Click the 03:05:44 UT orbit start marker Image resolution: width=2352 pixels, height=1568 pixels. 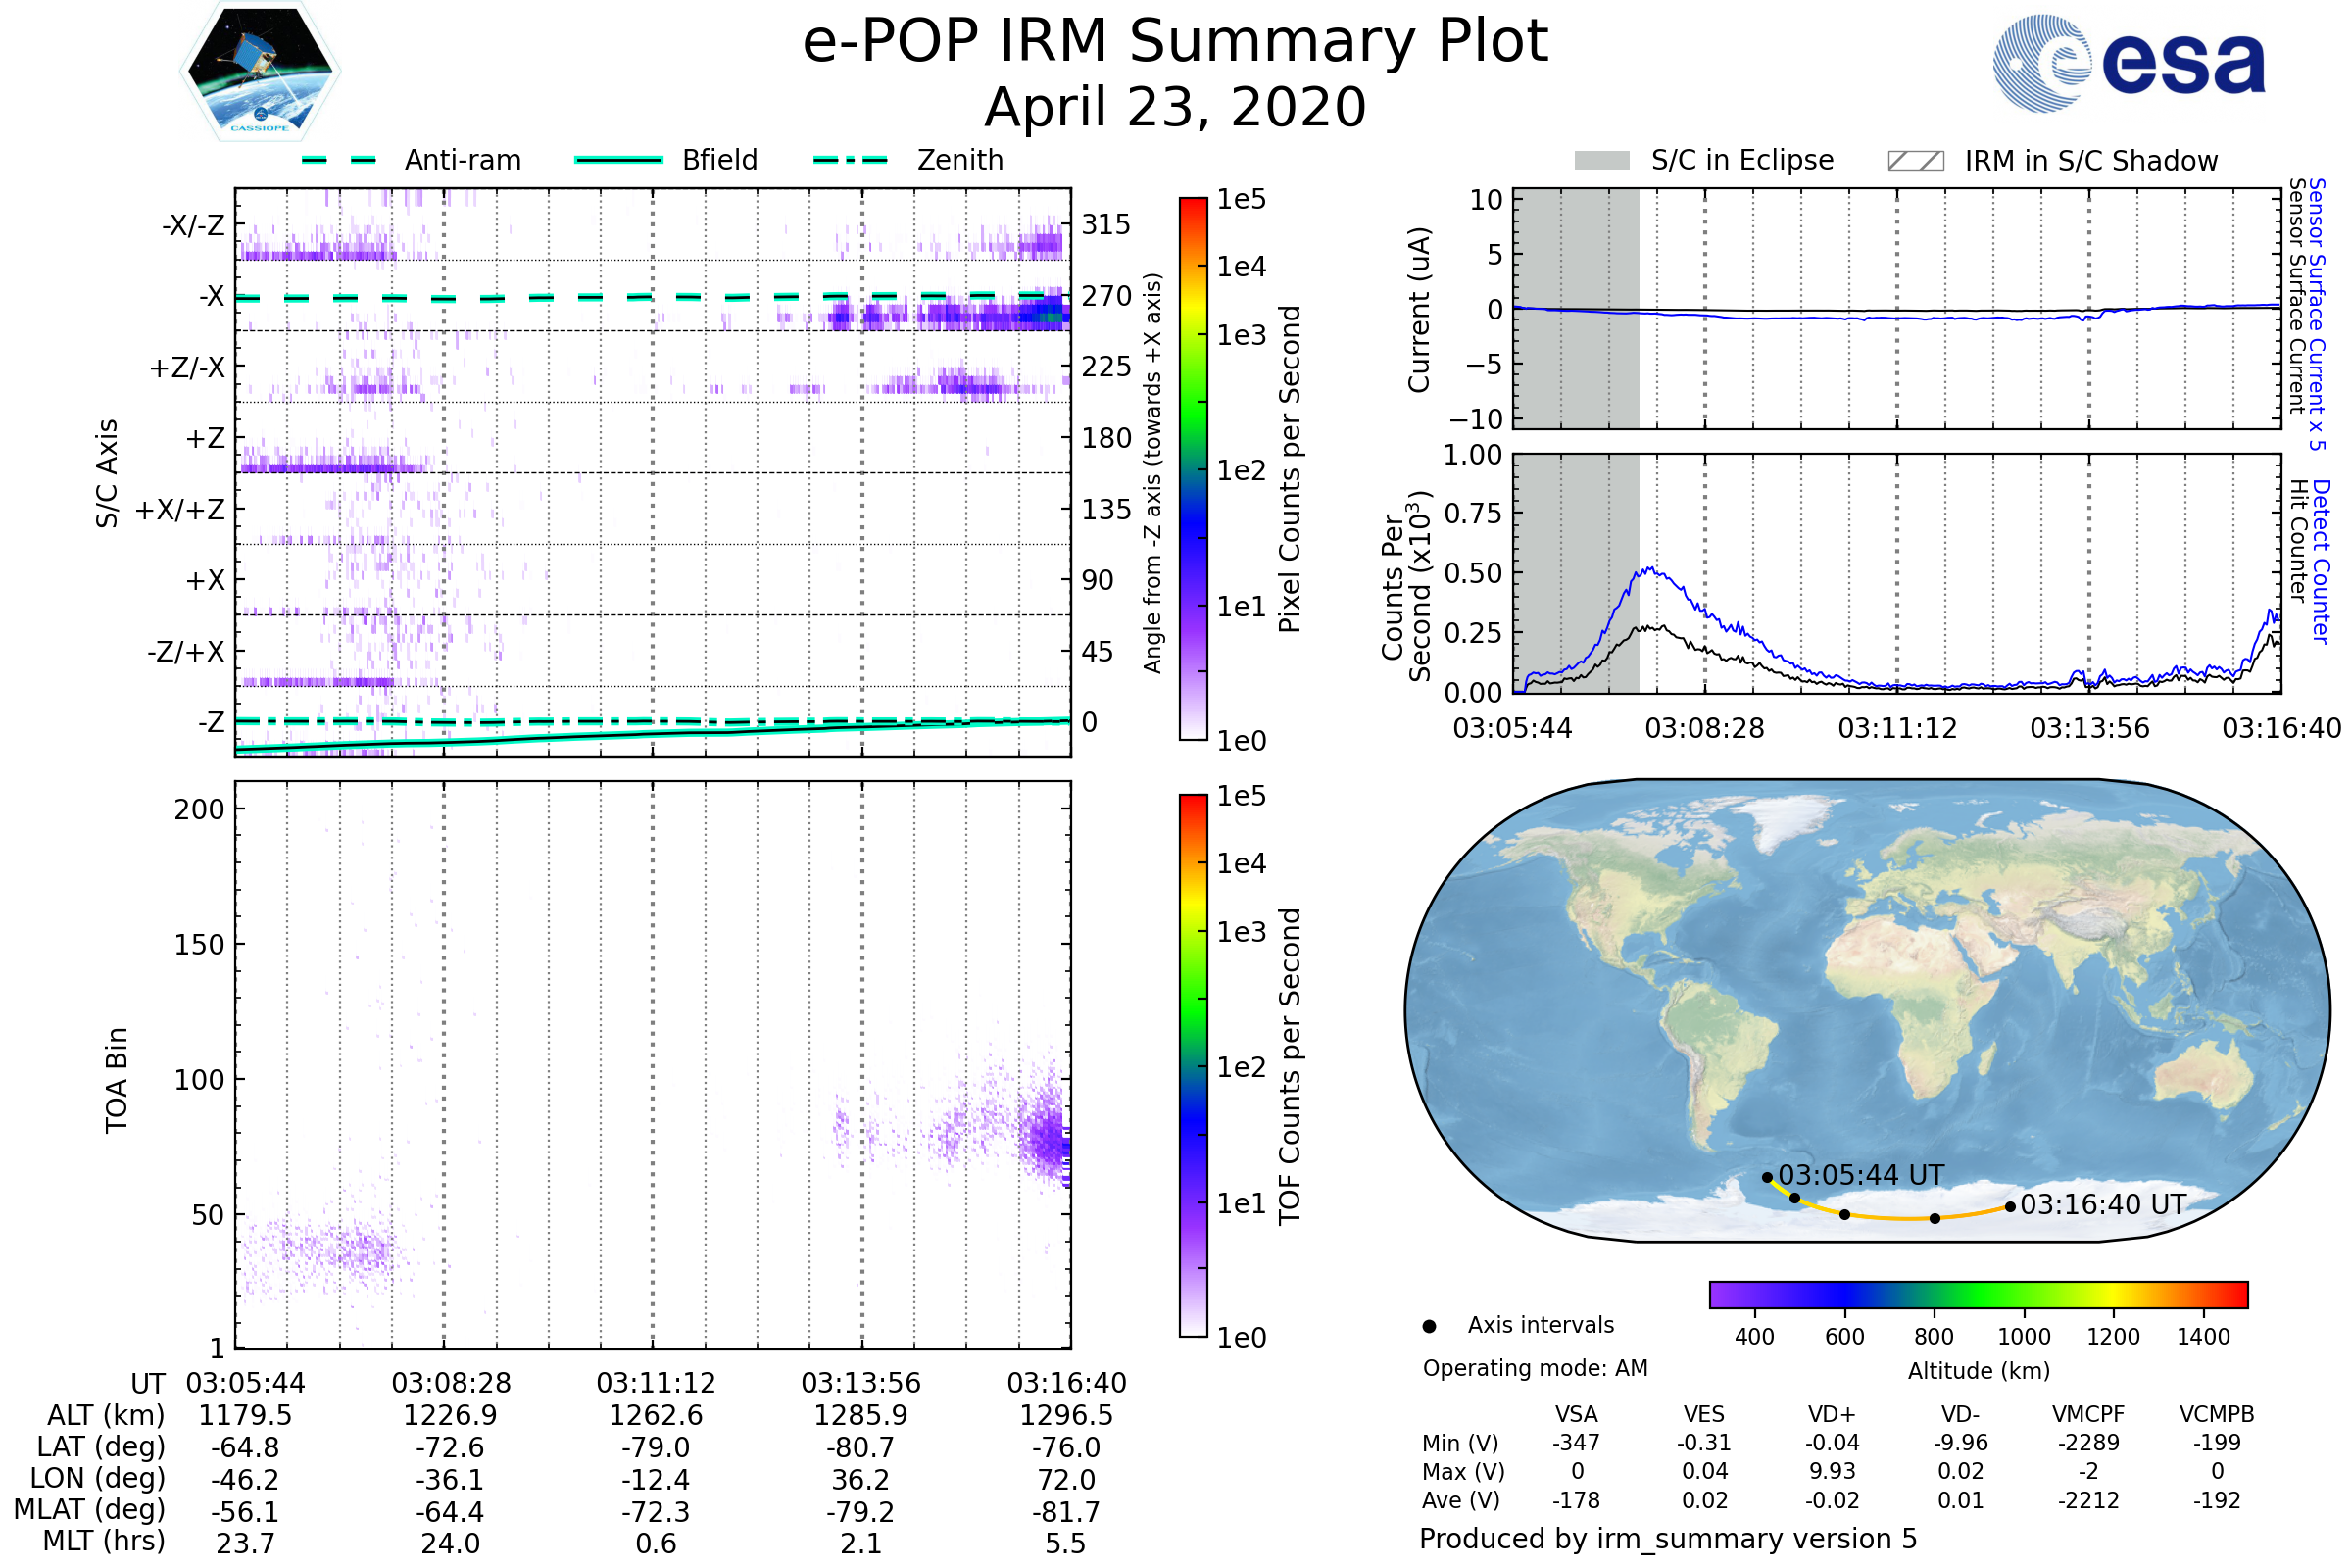point(1767,1178)
